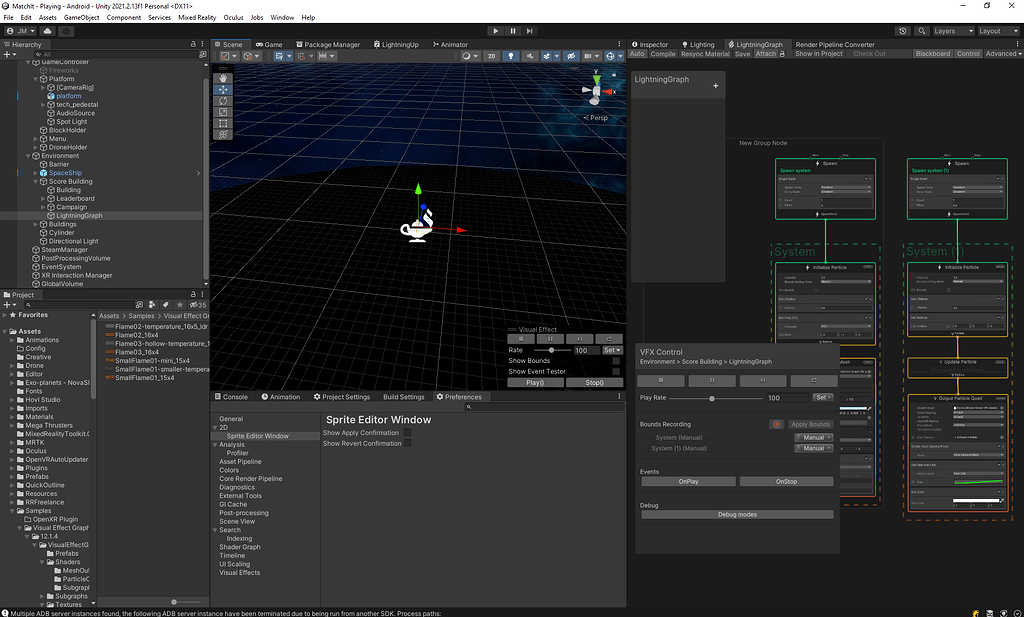
Task: Toggle 2D mode in the Scene view toolbar
Action: click(x=494, y=56)
